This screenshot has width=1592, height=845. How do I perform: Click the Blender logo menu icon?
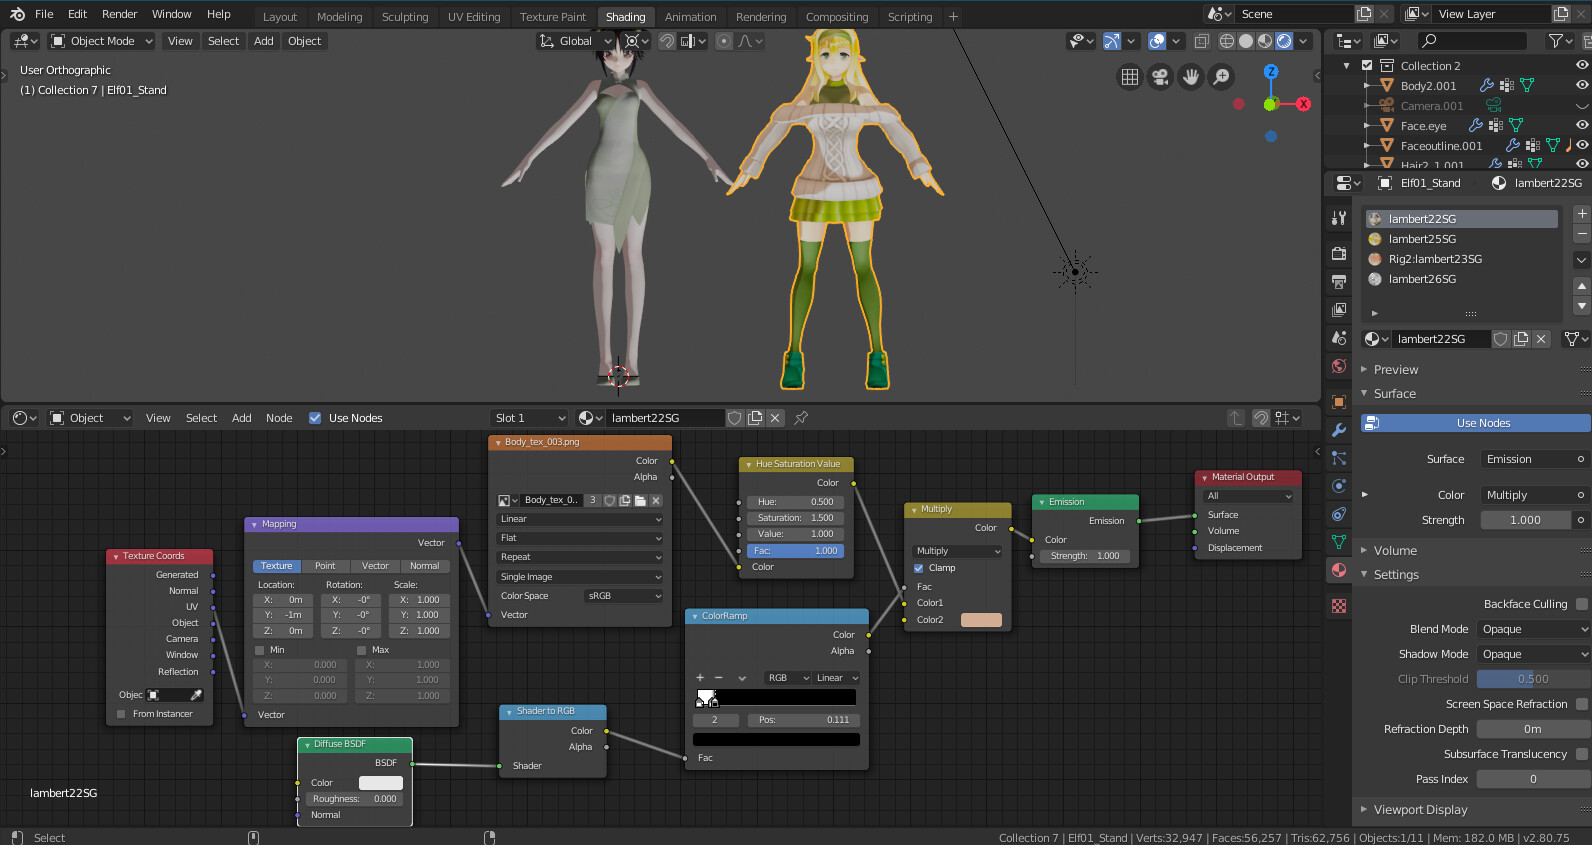point(17,14)
